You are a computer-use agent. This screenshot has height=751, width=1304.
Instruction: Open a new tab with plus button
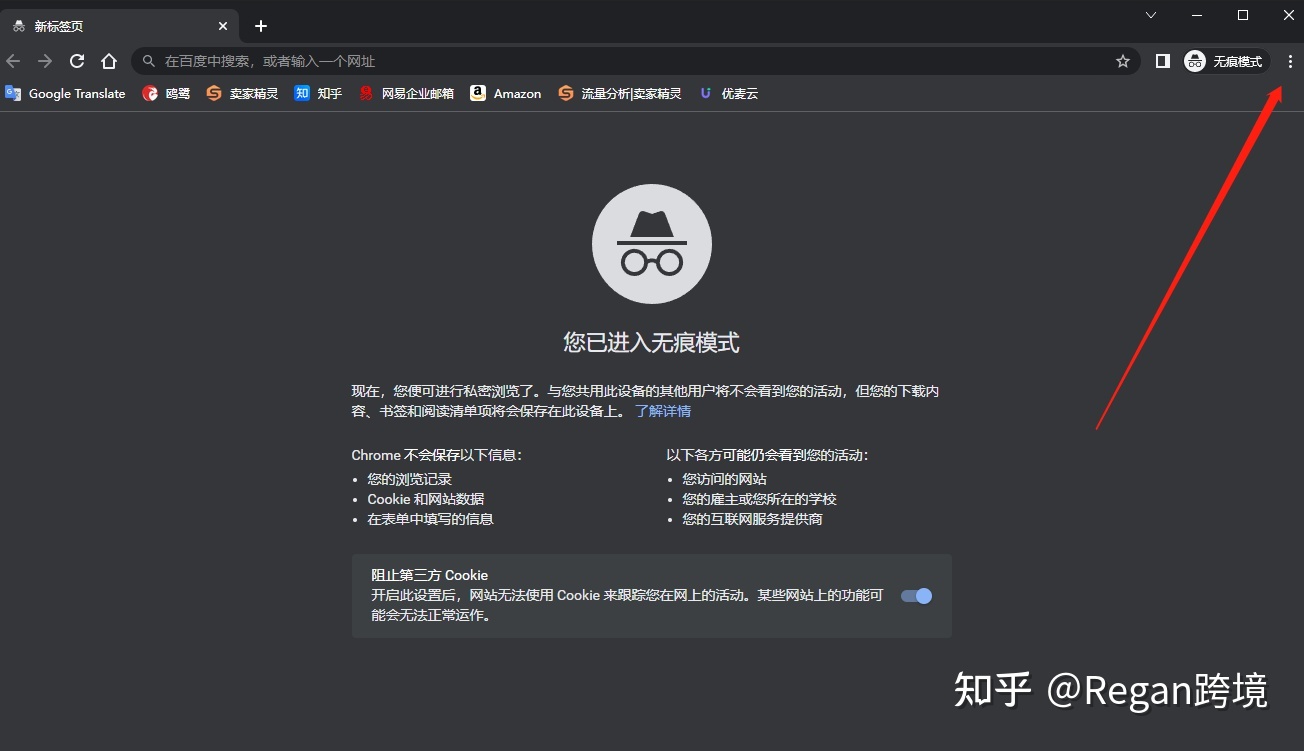[261, 26]
